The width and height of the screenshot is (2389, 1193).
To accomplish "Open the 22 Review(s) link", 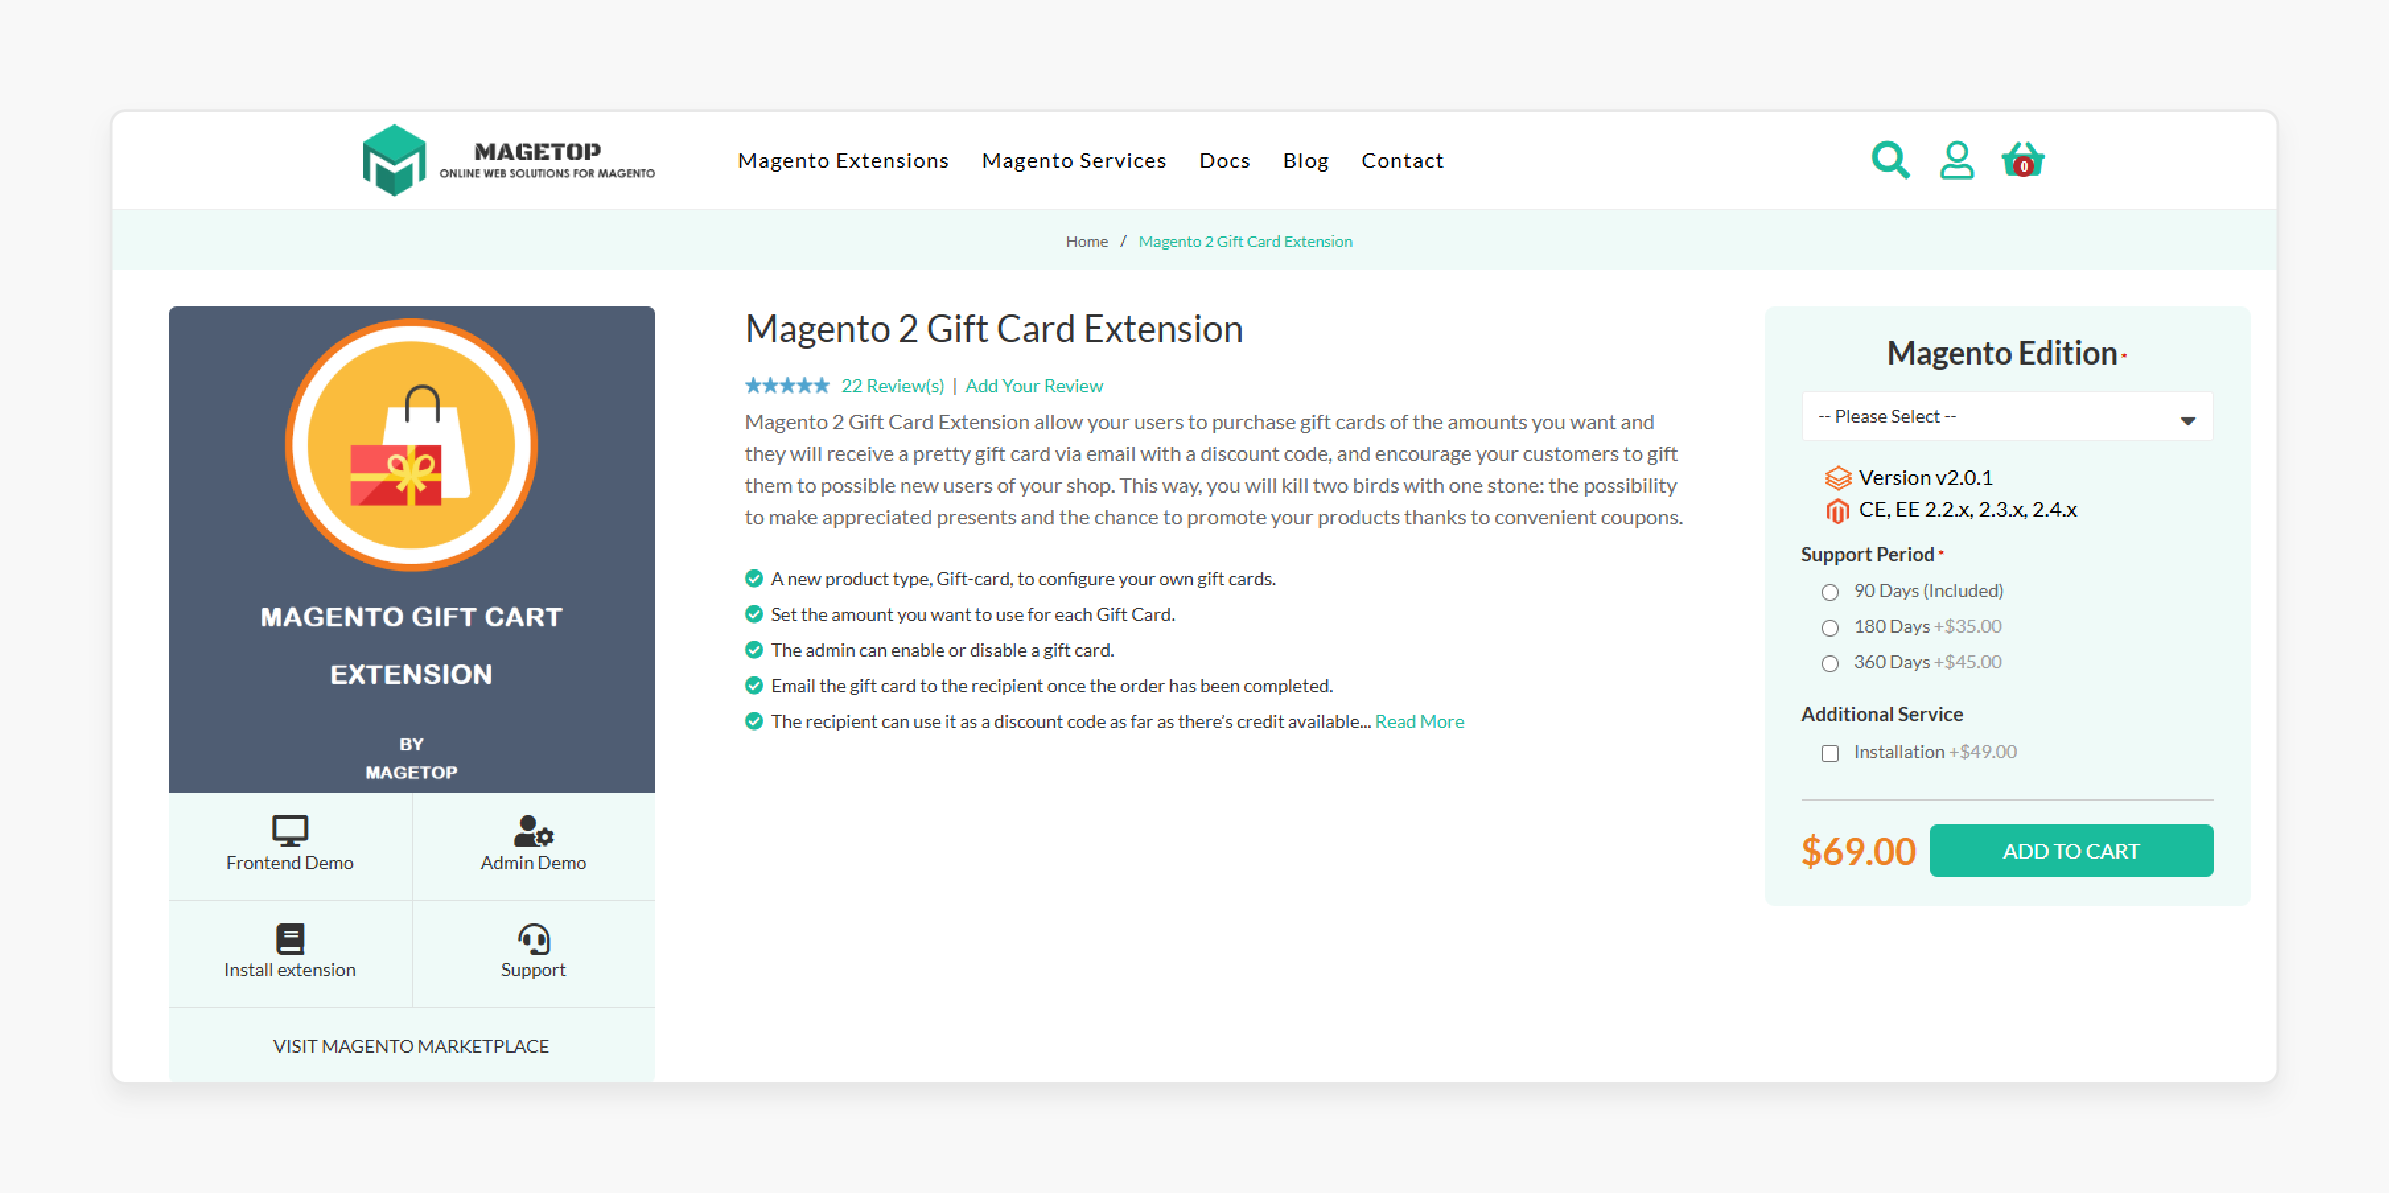I will pyautogui.click(x=893, y=385).
